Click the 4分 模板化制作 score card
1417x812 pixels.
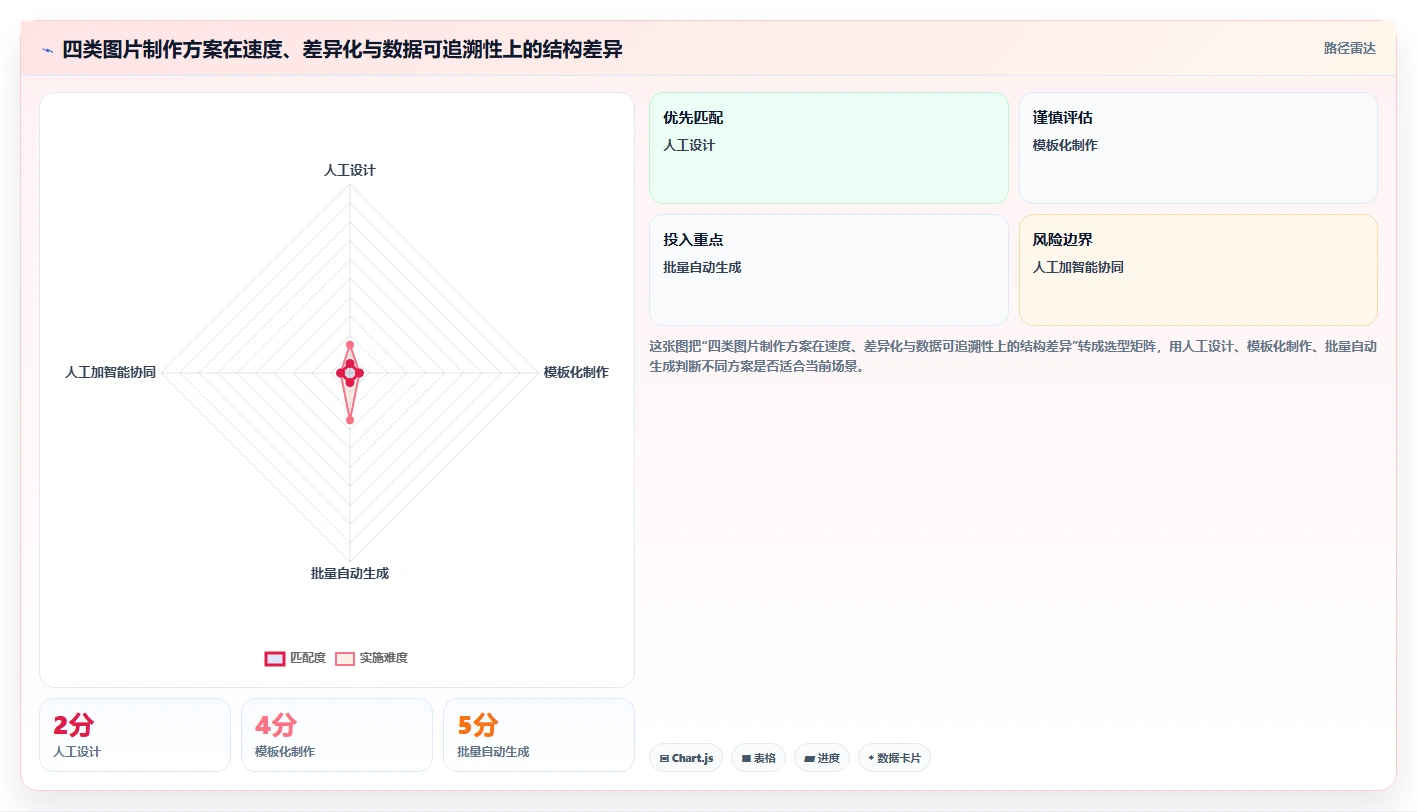337,735
